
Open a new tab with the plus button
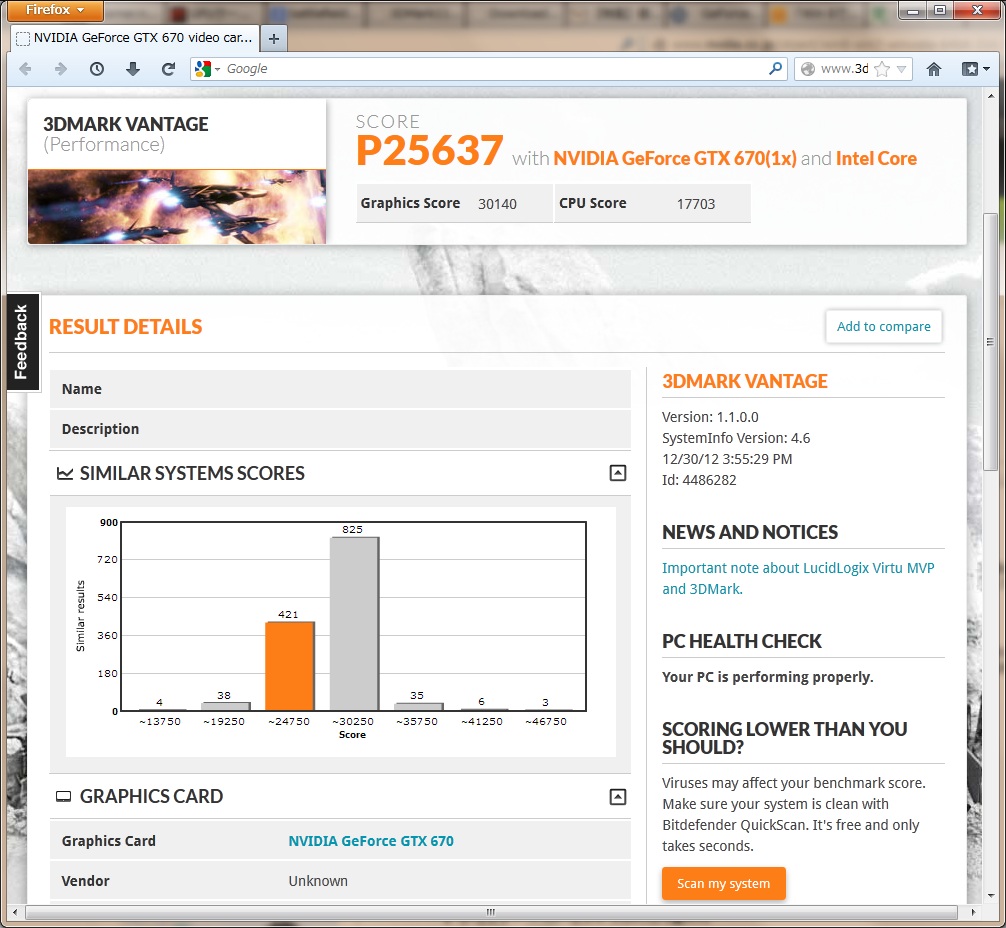point(274,39)
